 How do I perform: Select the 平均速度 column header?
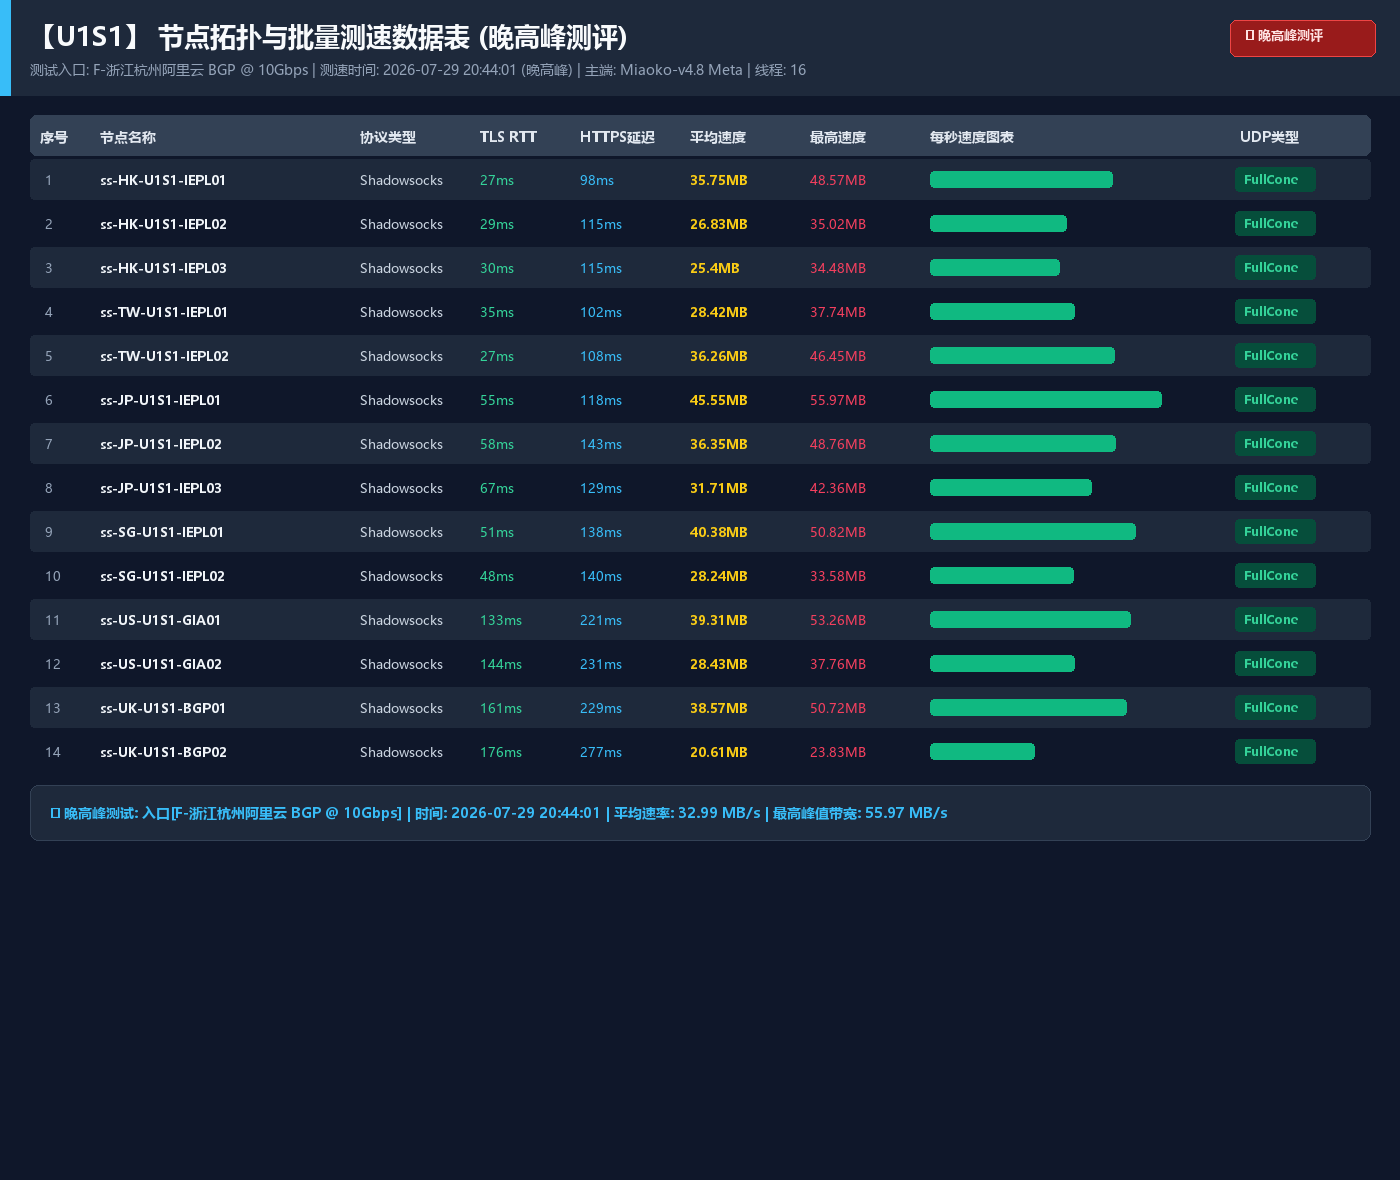click(x=718, y=137)
